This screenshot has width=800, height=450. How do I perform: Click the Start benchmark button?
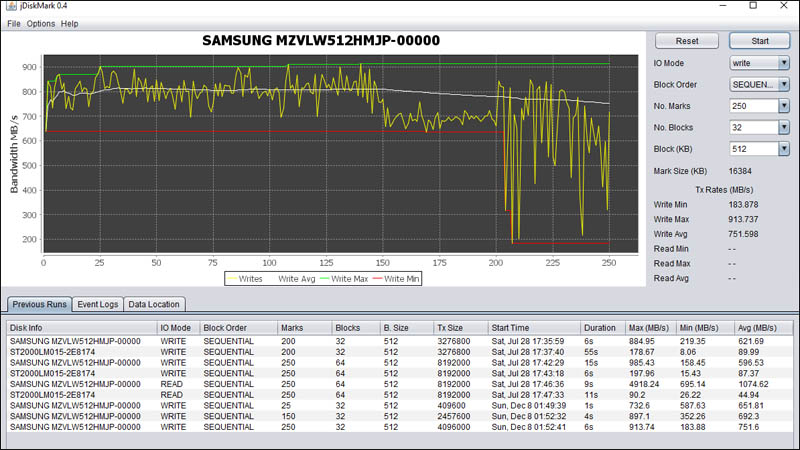tap(759, 41)
